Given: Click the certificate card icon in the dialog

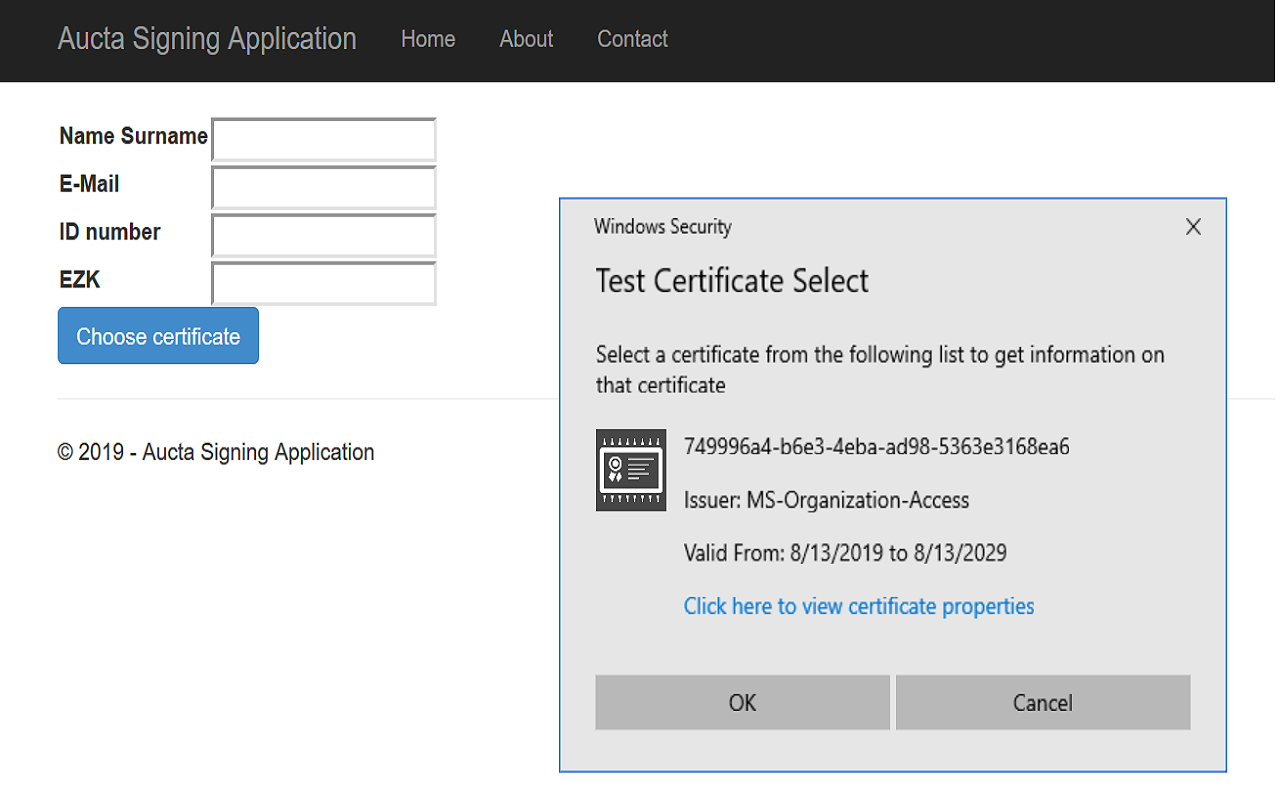Looking at the screenshot, I should pyautogui.click(x=631, y=470).
